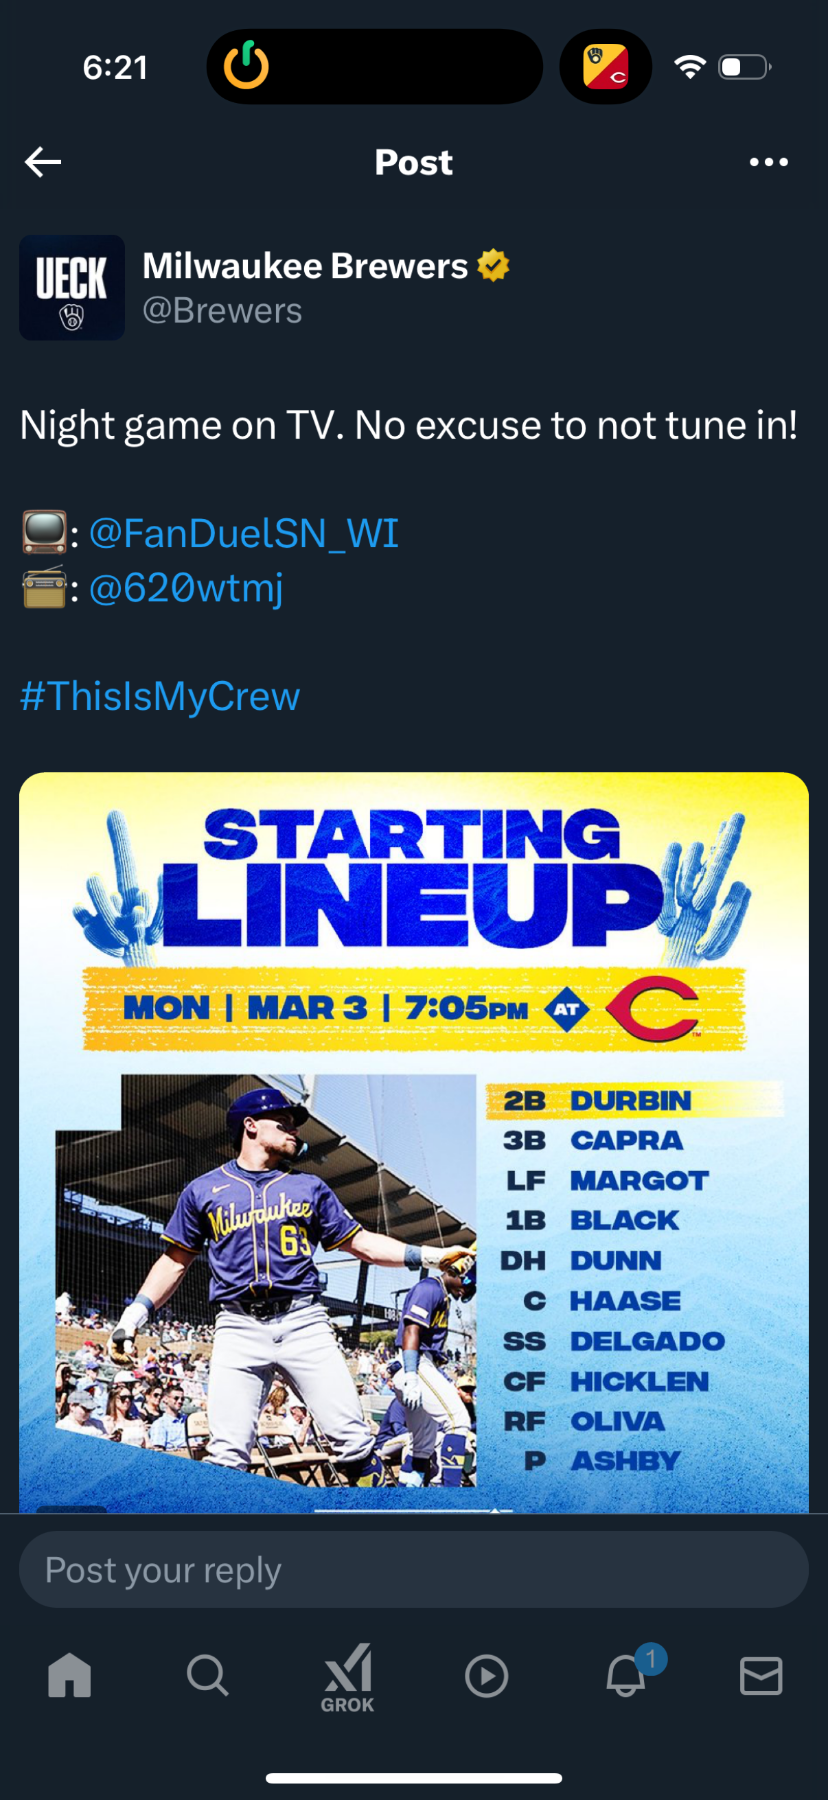Screen dimensions: 828x1800
Task: Open the @620wtmj mention link
Action: (x=186, y=588)
